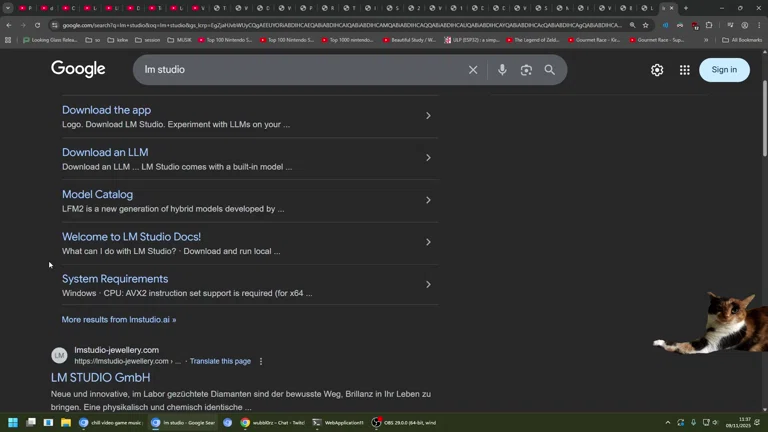The width and height of the screenshot is (768, 432).
Task: Click the Google logo
Action: 78,69
